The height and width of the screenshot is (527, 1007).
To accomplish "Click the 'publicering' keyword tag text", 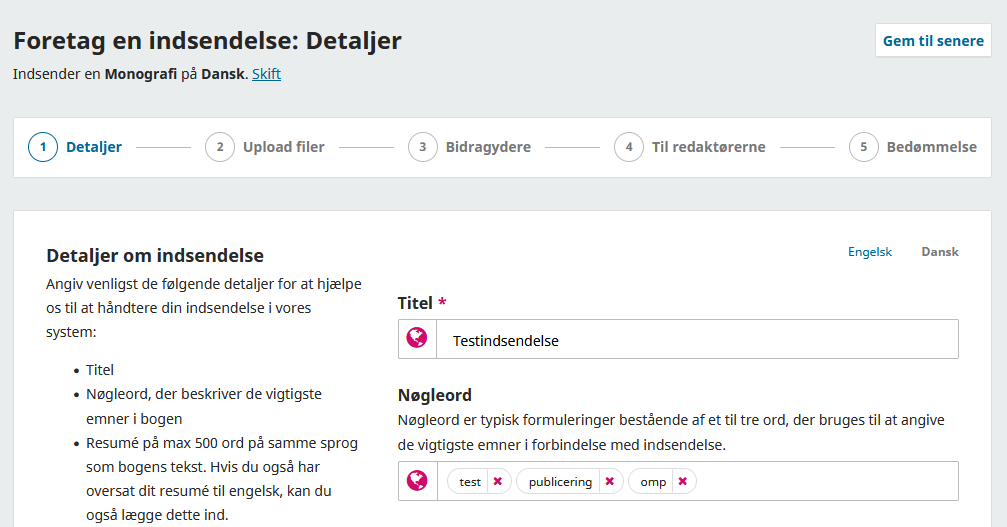I will click(560, 482).
